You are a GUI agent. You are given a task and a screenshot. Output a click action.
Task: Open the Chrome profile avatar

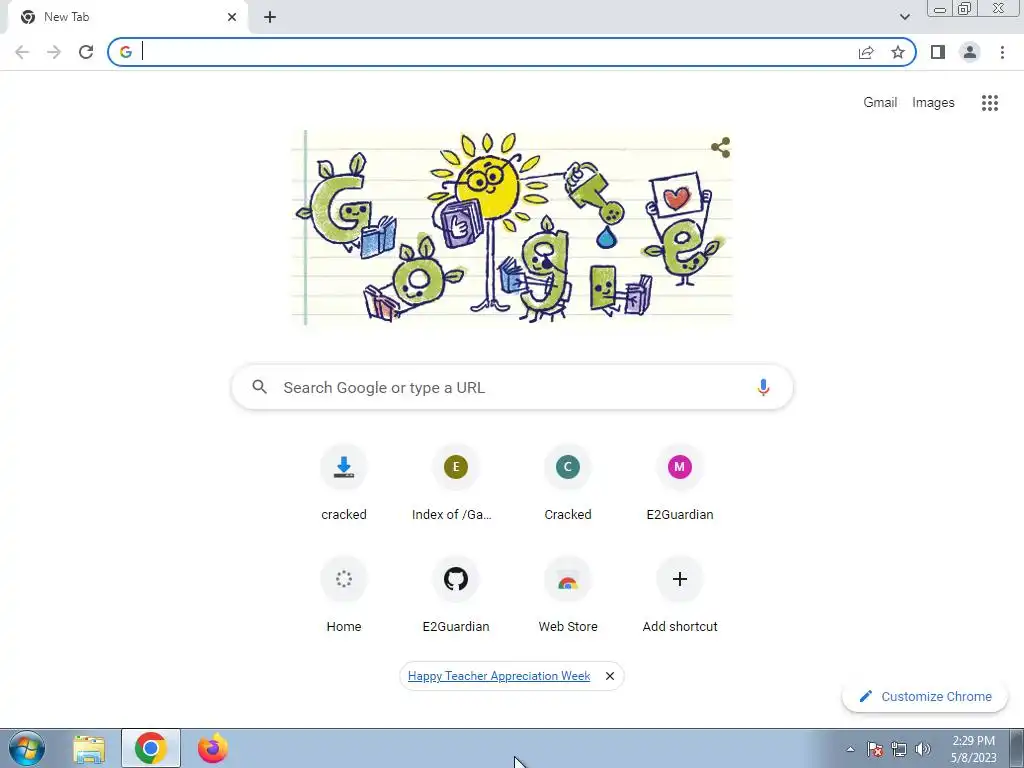[x=970, y=52]
